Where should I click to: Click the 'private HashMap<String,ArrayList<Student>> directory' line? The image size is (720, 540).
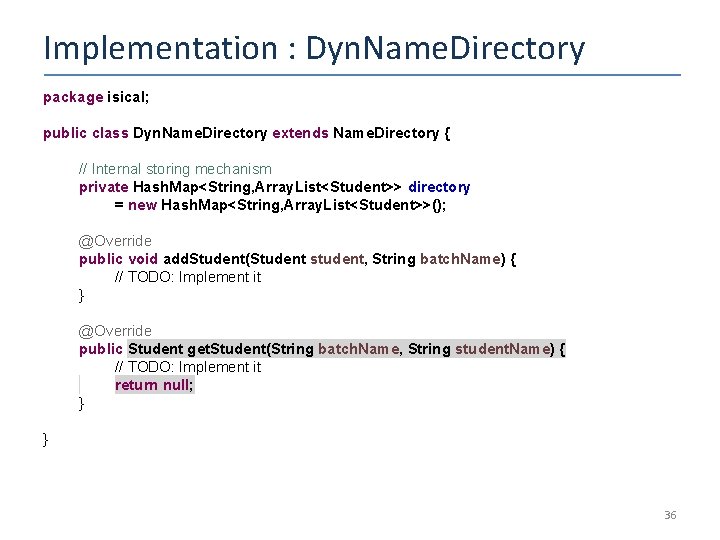(x=275, y=187)
